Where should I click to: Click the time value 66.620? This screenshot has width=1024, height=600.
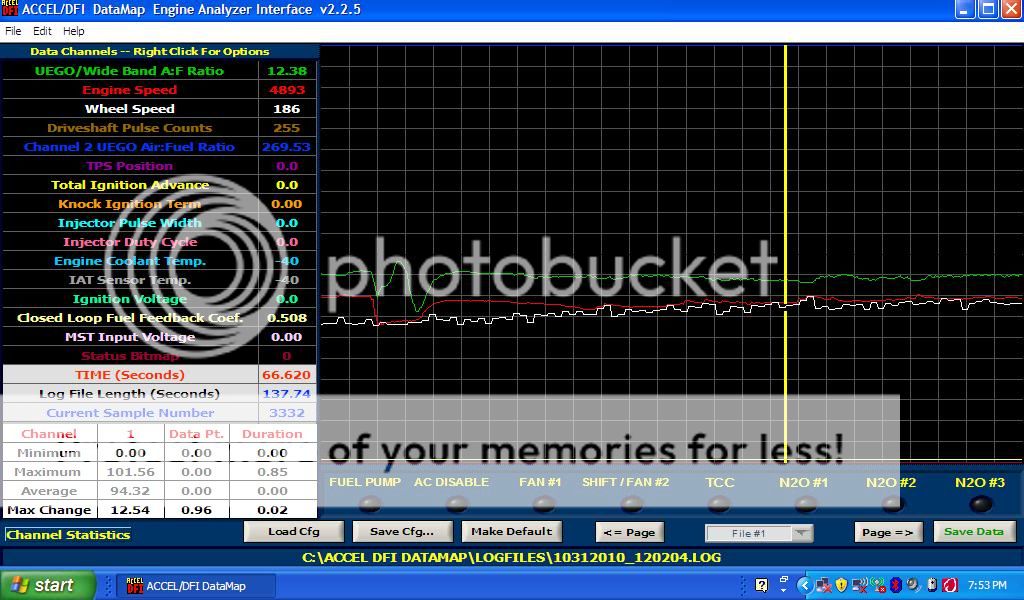[x=287, y=375]
